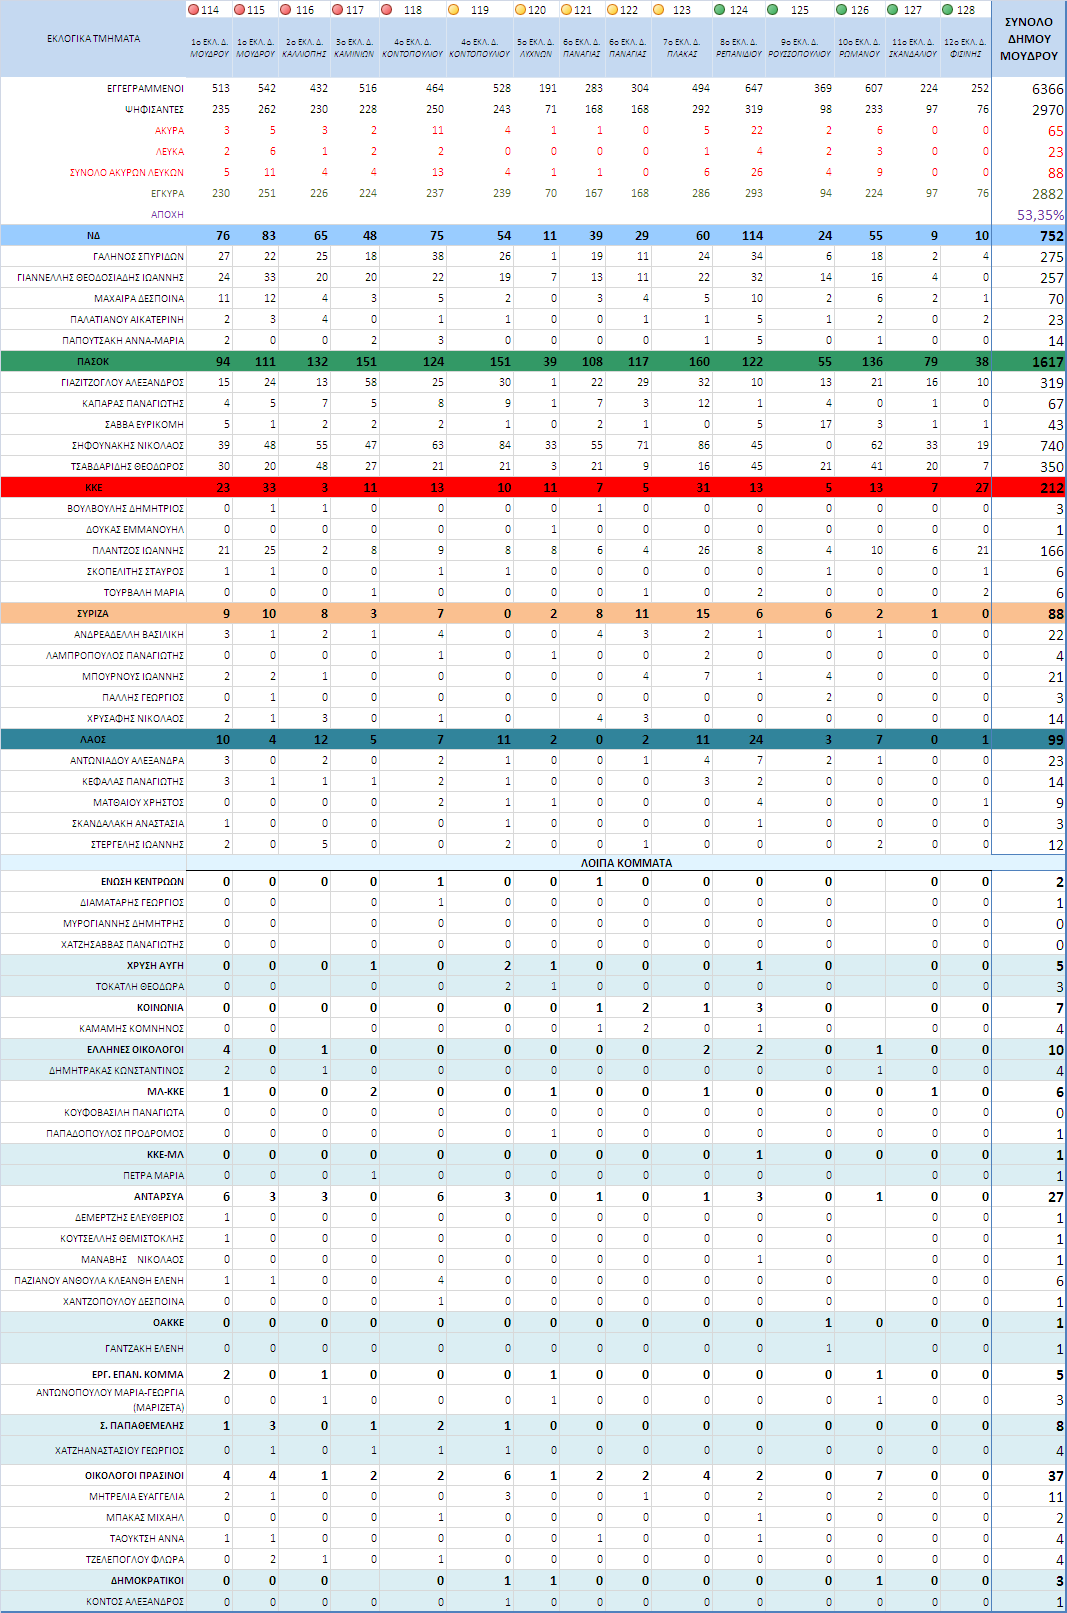This screenshot has height=1613, width=1067.
Task: Click candidate ΣΗΦΟΥΝΑΚΗΣ ΝΙΚΟΛΑΟΣ row label
Action: (128, 445)
